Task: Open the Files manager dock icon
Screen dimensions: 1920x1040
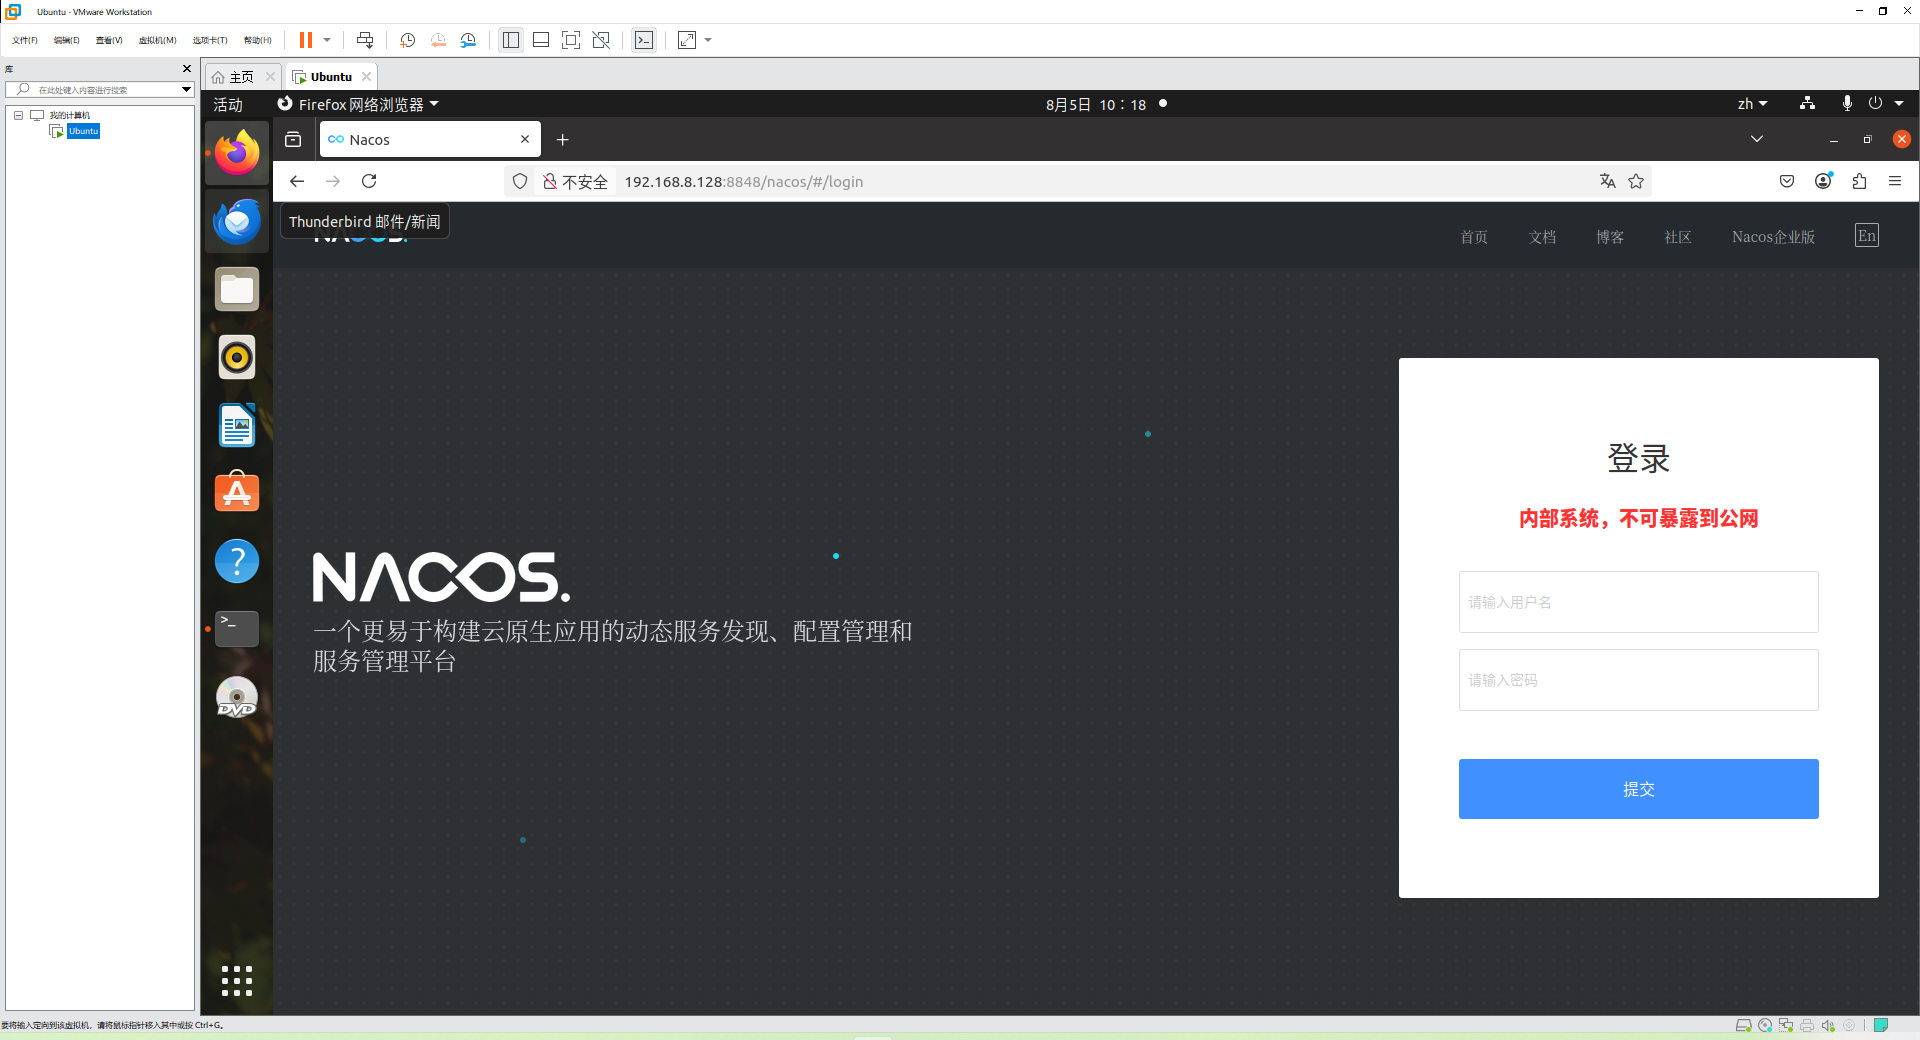Action: click(x=237, y=289)
